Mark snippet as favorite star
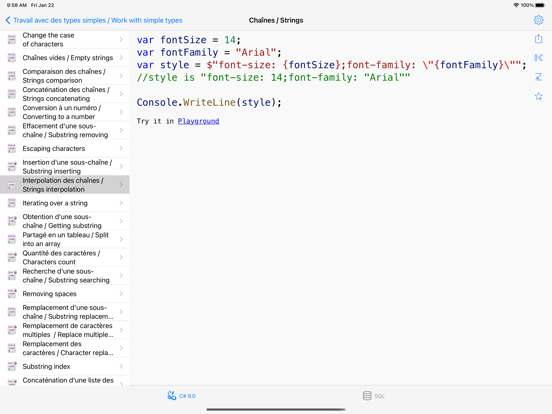 tap(538, 96)
